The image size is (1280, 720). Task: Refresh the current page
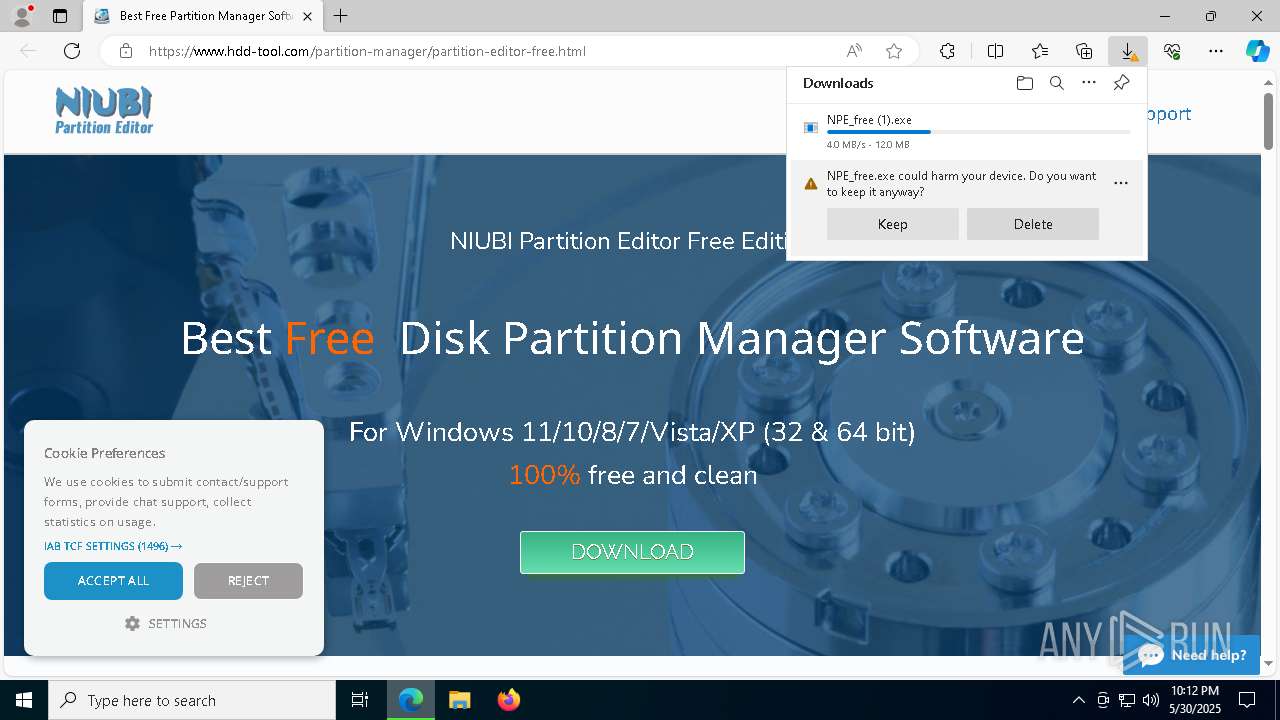[72, 51]
